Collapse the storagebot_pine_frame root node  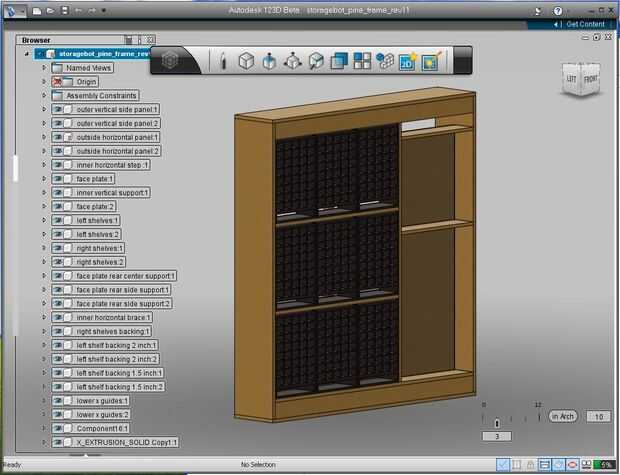click(26, 54)
